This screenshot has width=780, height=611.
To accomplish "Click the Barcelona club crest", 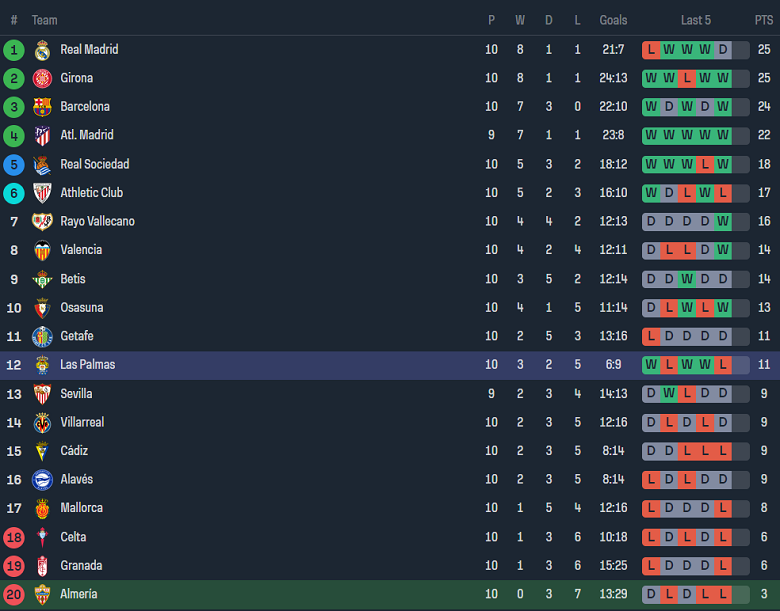I will (x=42, y=107).
